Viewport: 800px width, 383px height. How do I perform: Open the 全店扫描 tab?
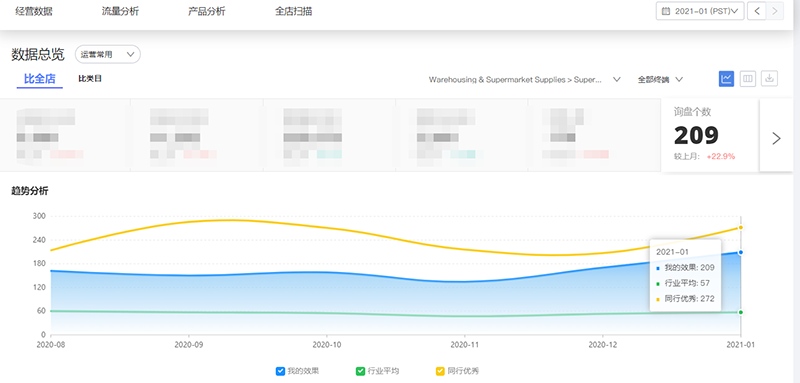click(293, 11)
